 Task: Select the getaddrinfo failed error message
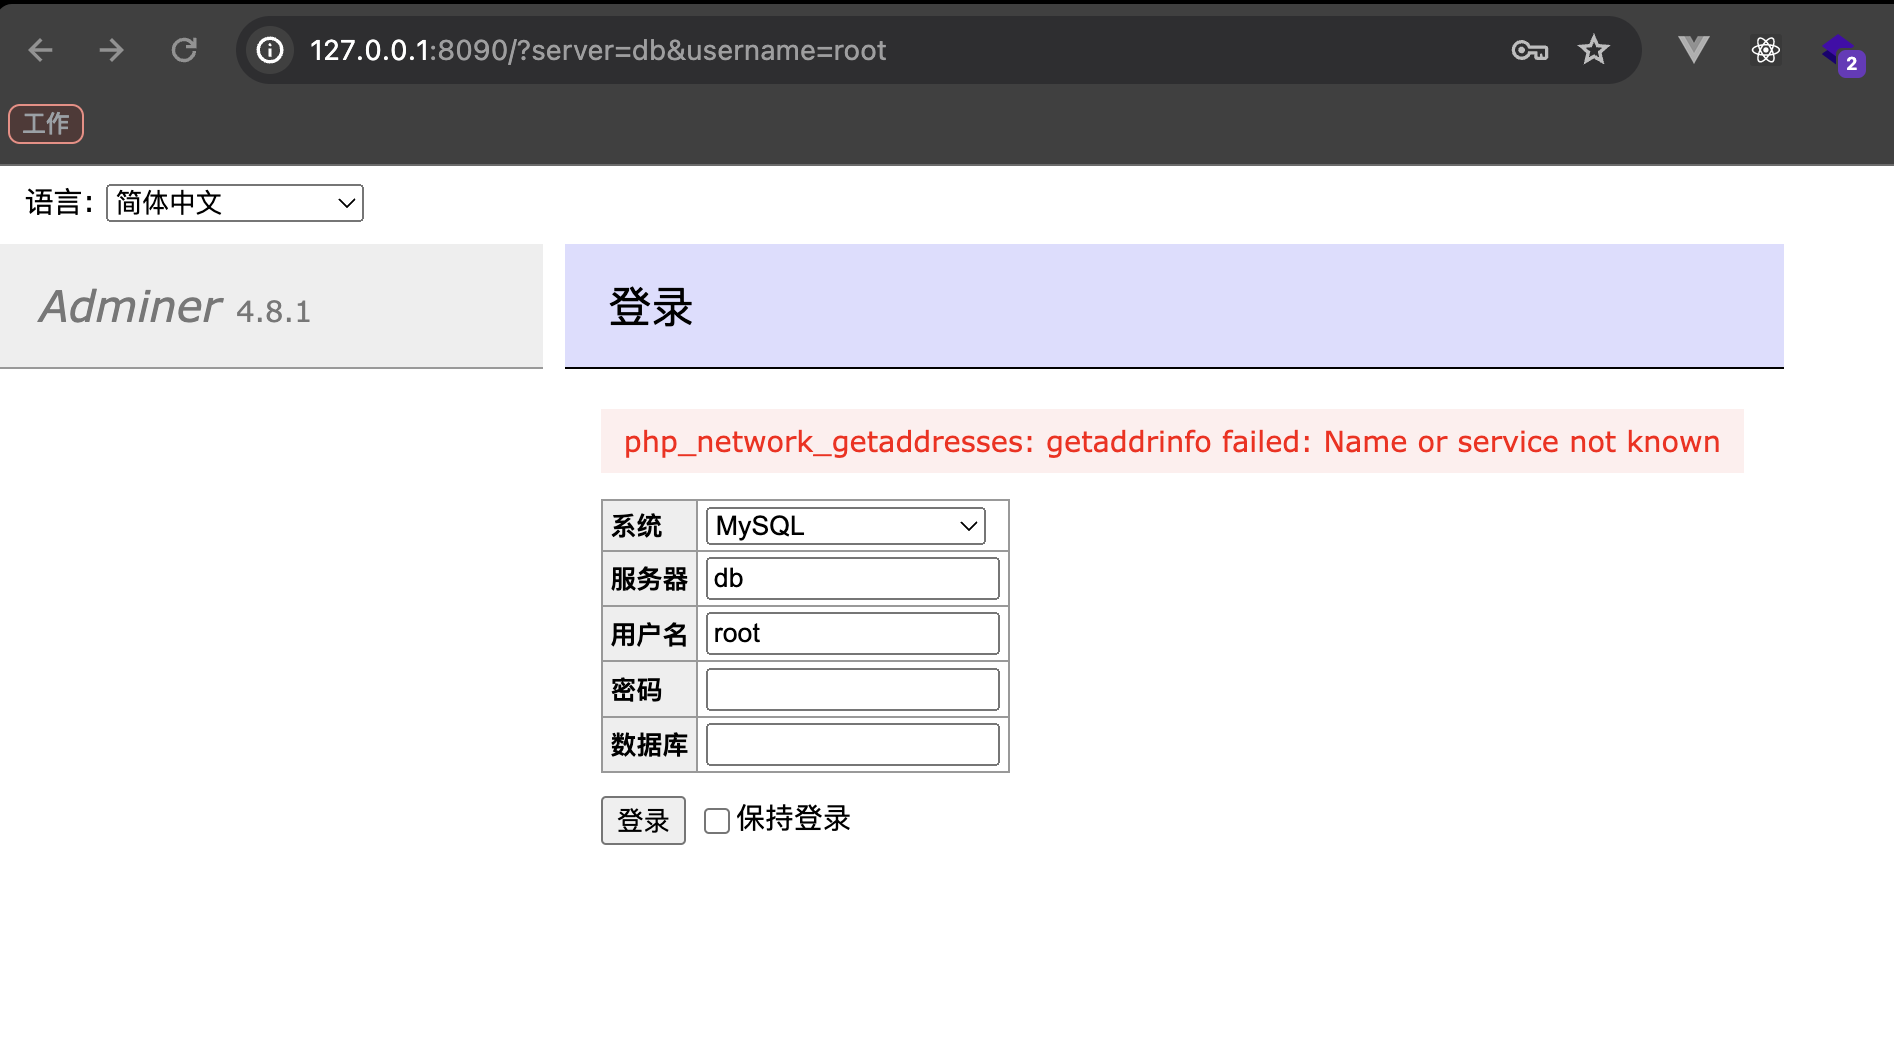[x=1172, y=442]
